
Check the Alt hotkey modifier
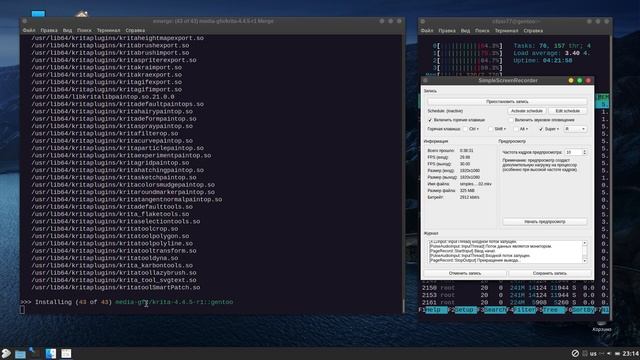(x=516, y=129)
